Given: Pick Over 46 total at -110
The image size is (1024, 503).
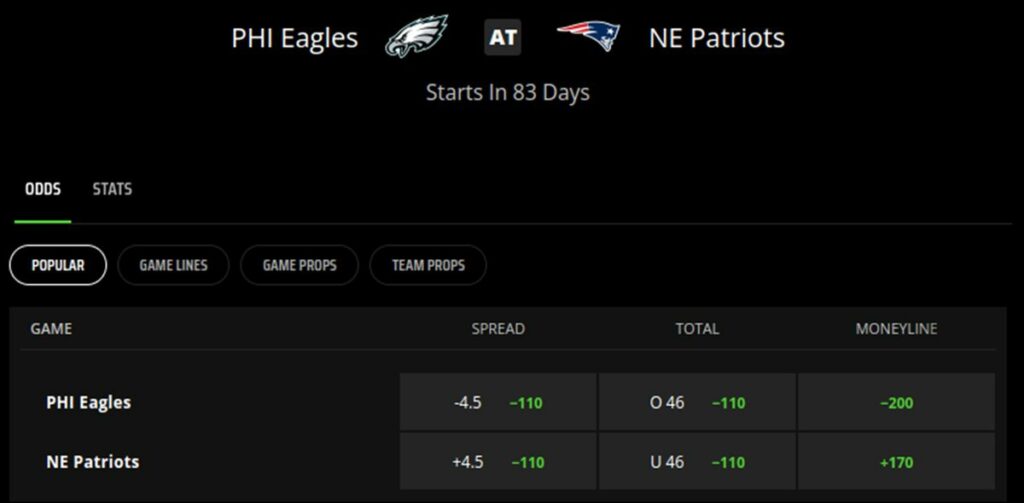Looking at the screenshot, I should 697,403.
